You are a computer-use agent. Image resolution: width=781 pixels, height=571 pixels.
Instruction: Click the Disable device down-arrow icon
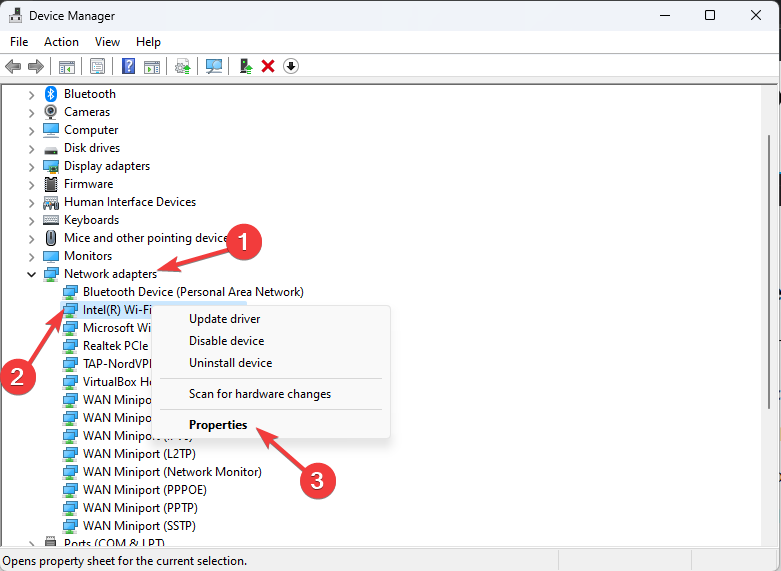pyautogui.click(x=291, y=66)
